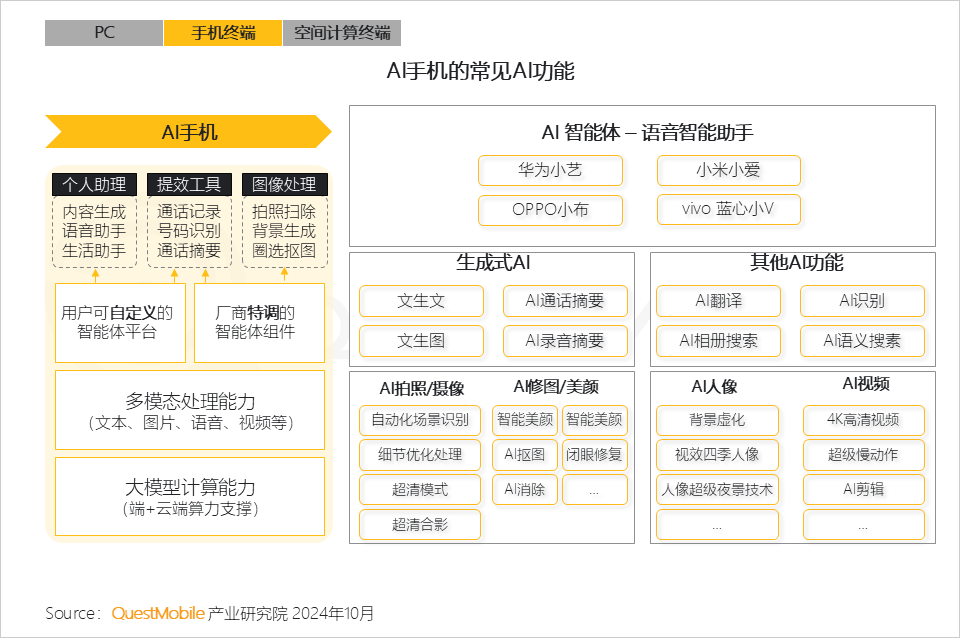Screen dimensions: 960x638
Task: Click the 自动化场景识别 box
Action: click(x=420, y=420)
